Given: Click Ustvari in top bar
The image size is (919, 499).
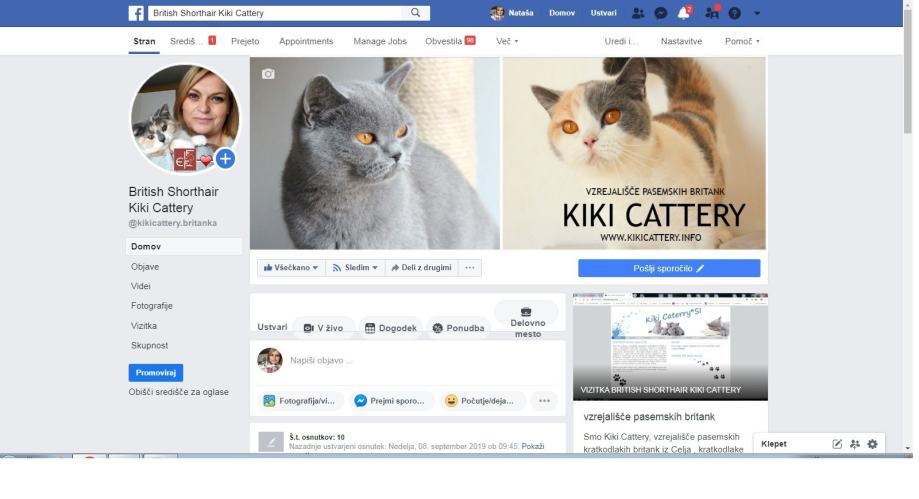Looking at the screenshot, I should click(x=603, y=13).
